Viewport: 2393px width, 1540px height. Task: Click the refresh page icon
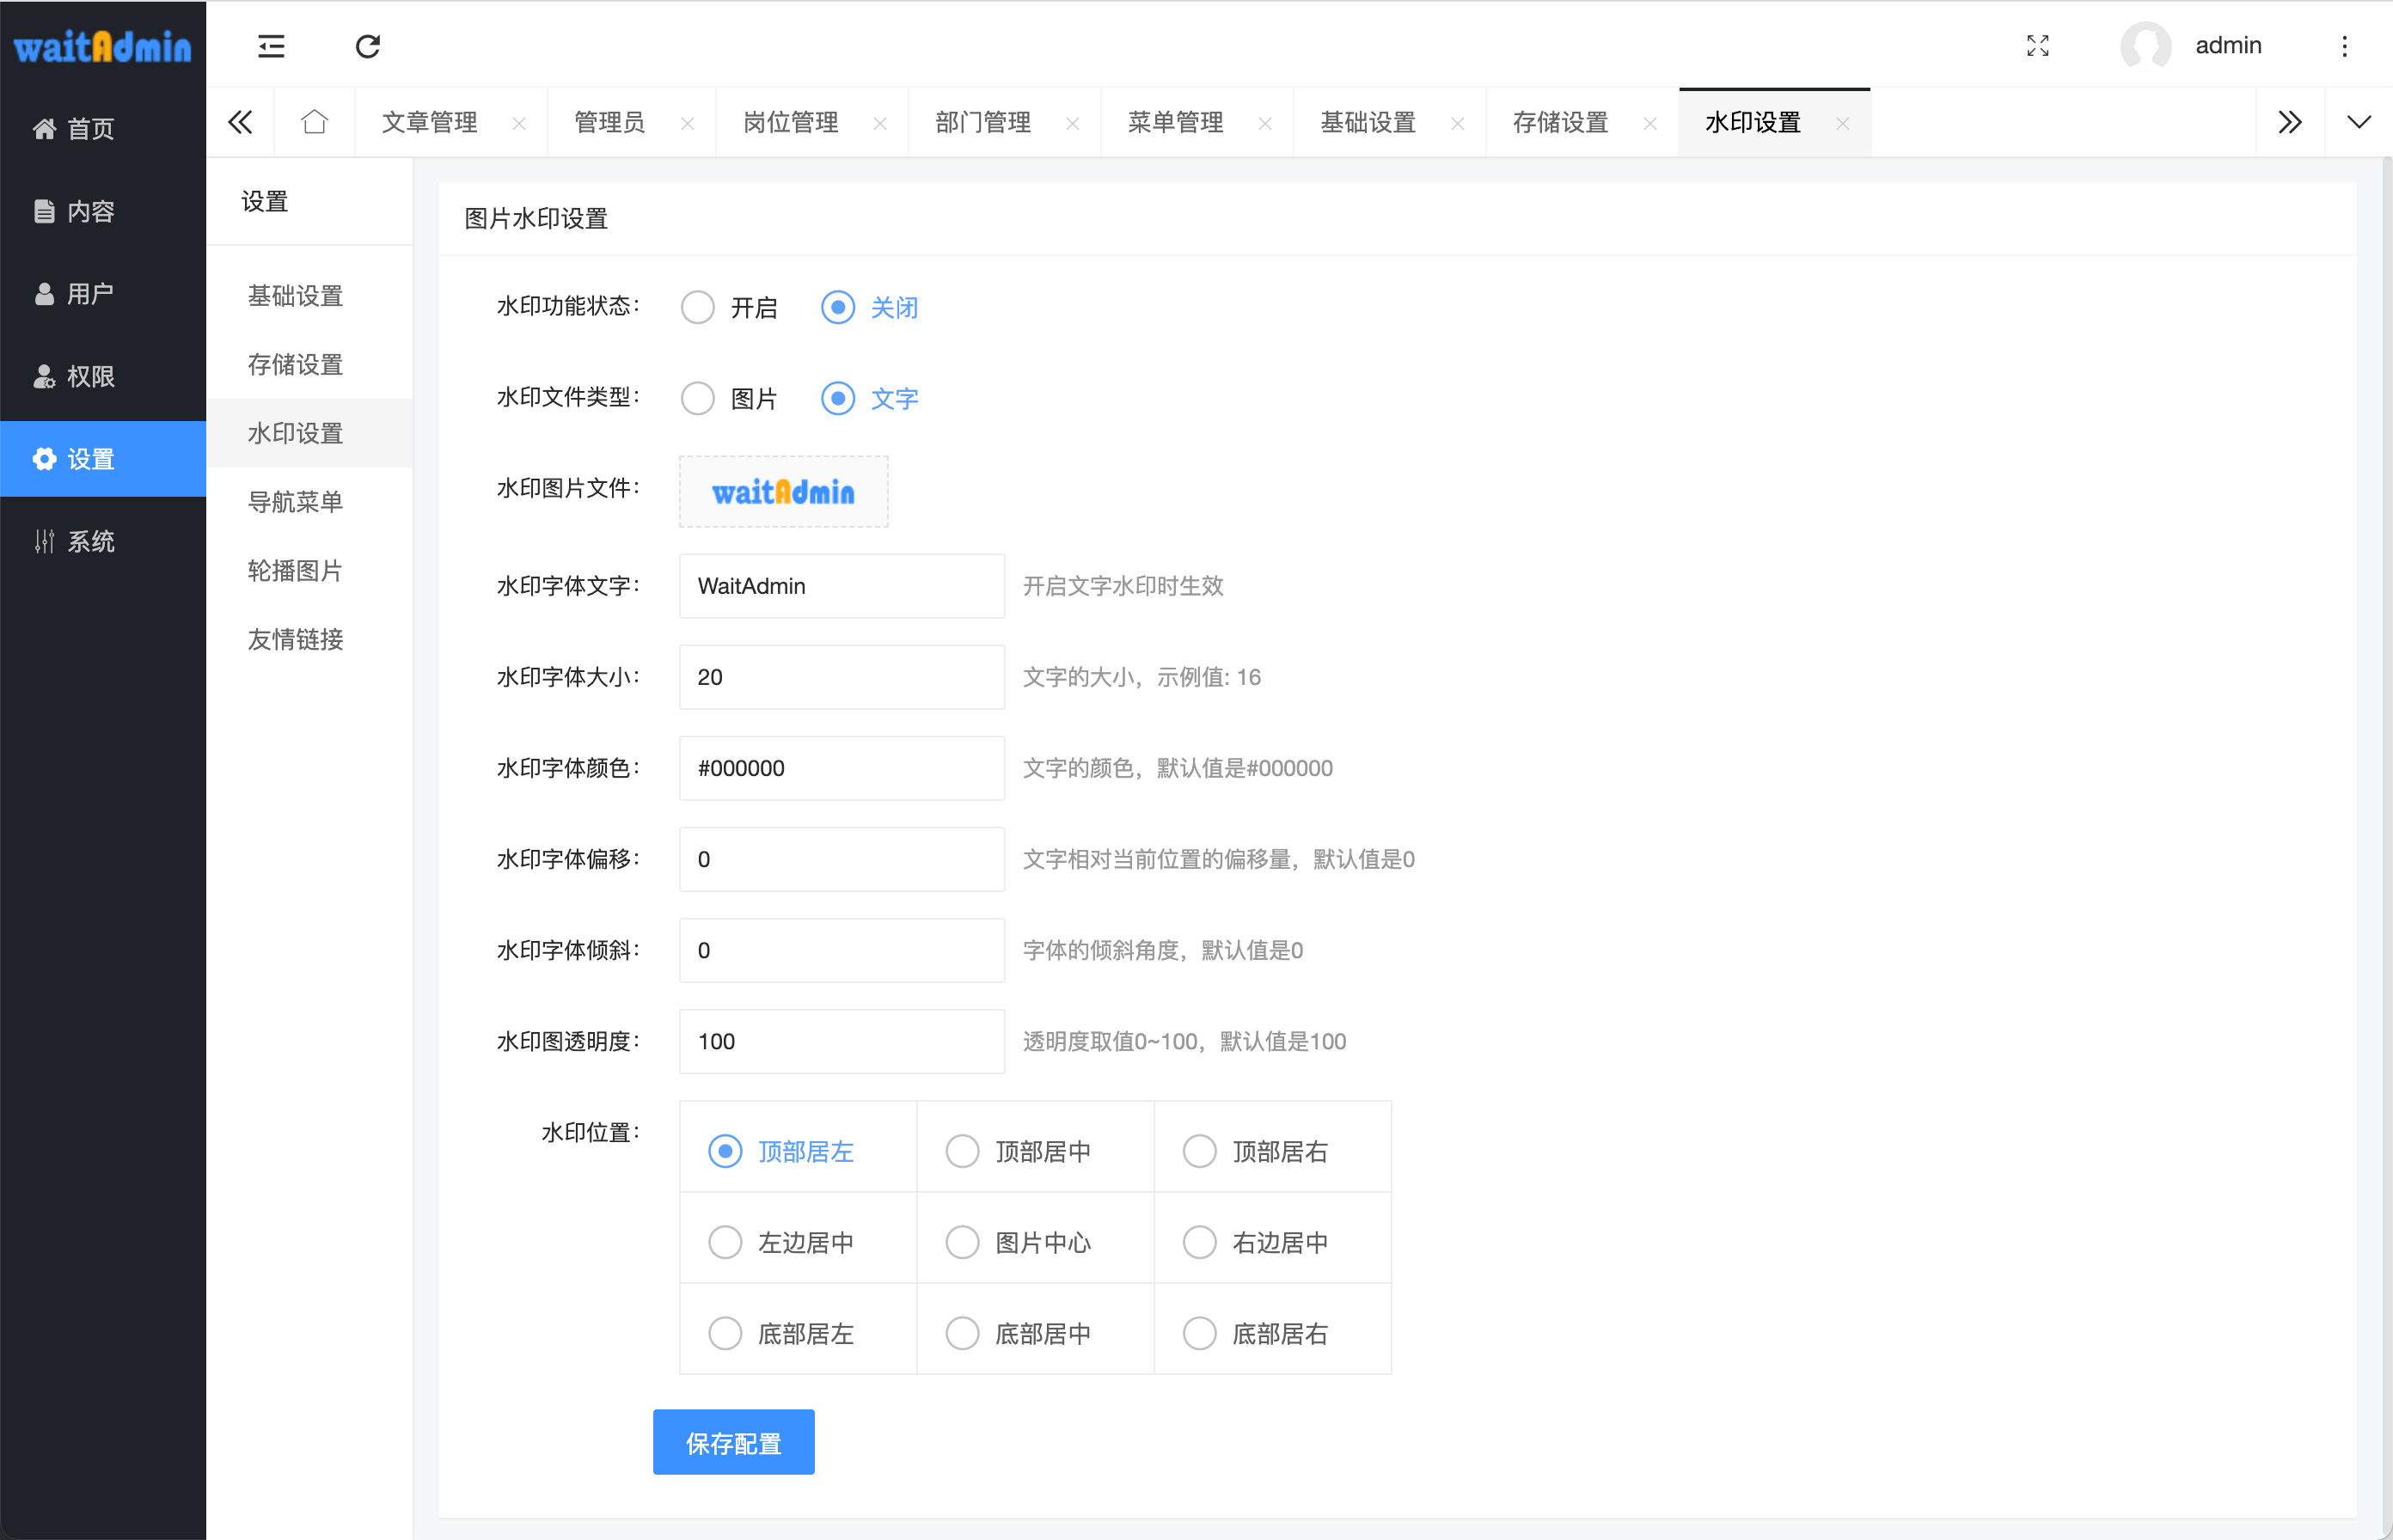(367, 46)
